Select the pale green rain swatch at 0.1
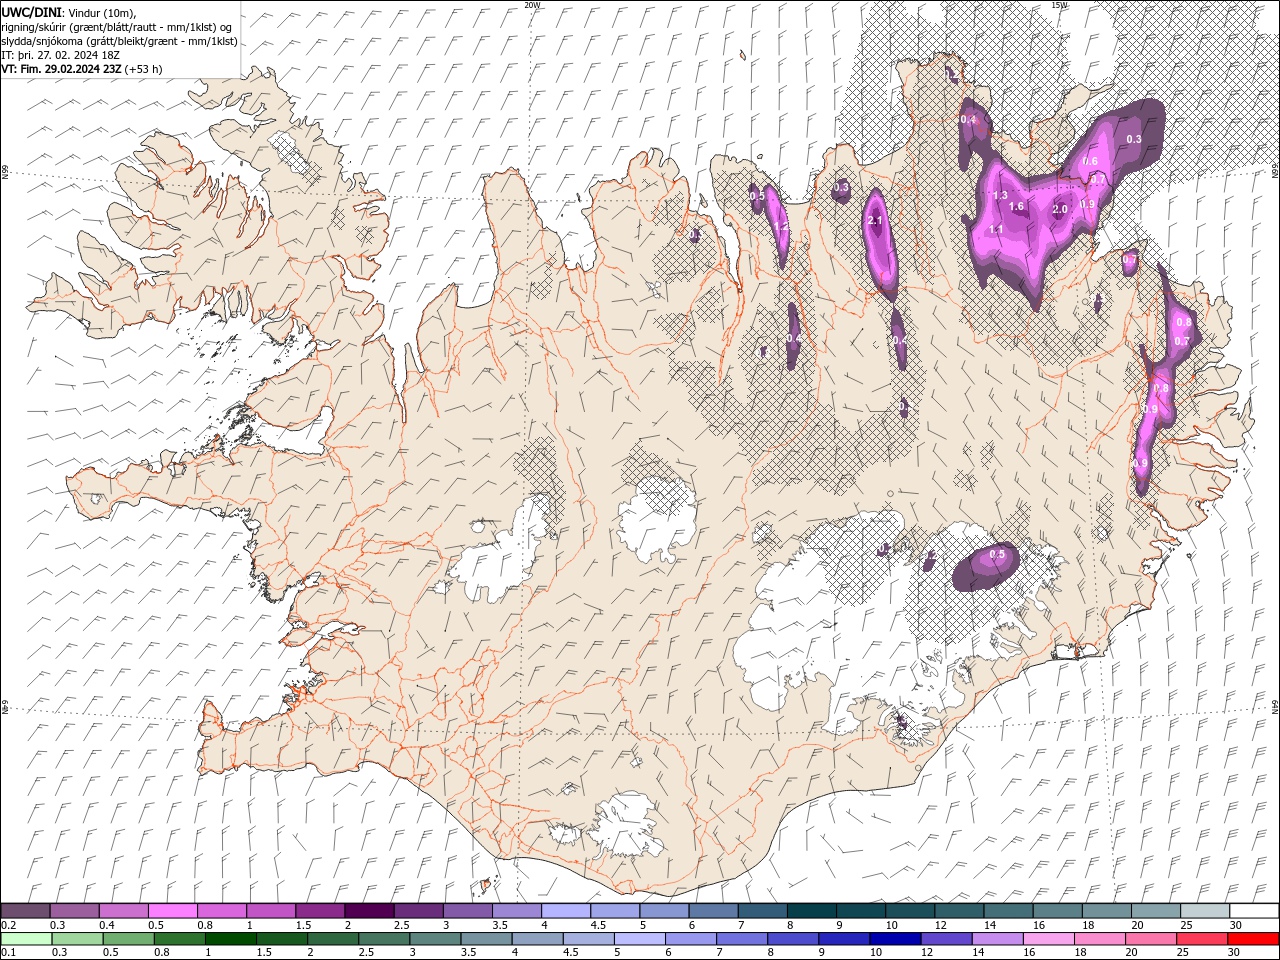The height and width of the screenshot is (960, 1280). [x=26, y=939]
